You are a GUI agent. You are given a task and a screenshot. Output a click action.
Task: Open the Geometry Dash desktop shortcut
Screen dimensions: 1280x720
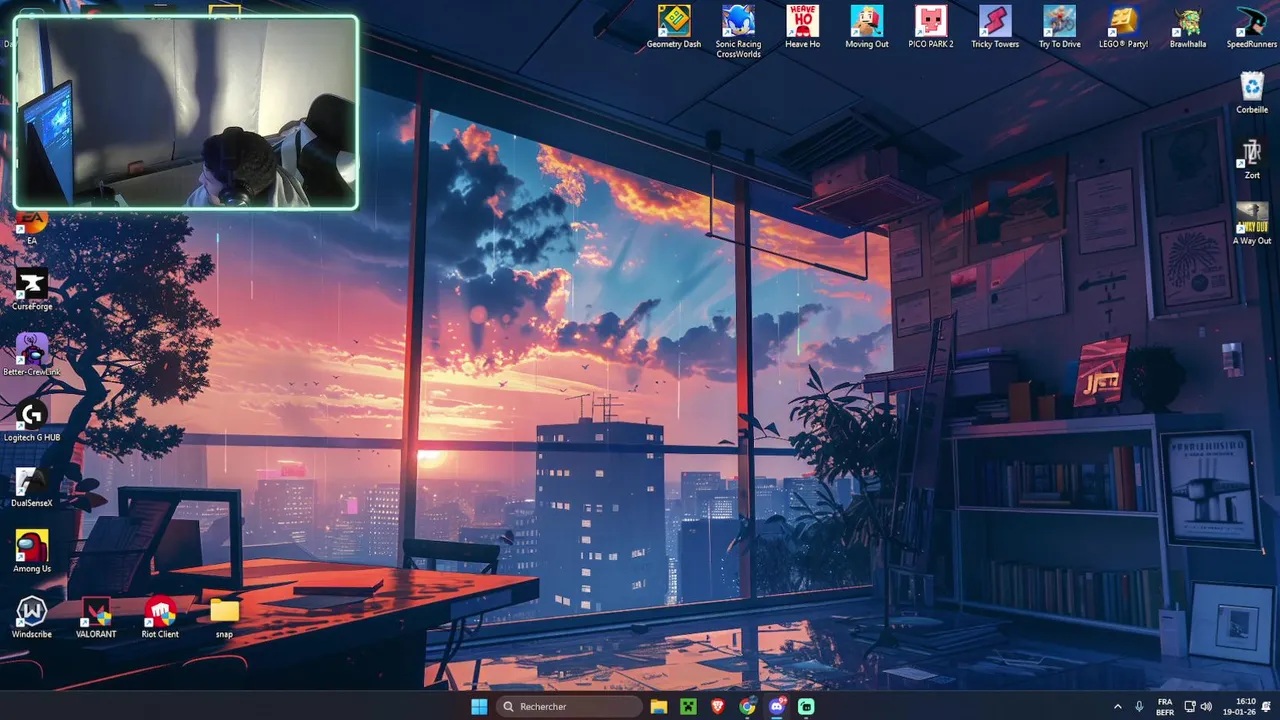[673, 27]
